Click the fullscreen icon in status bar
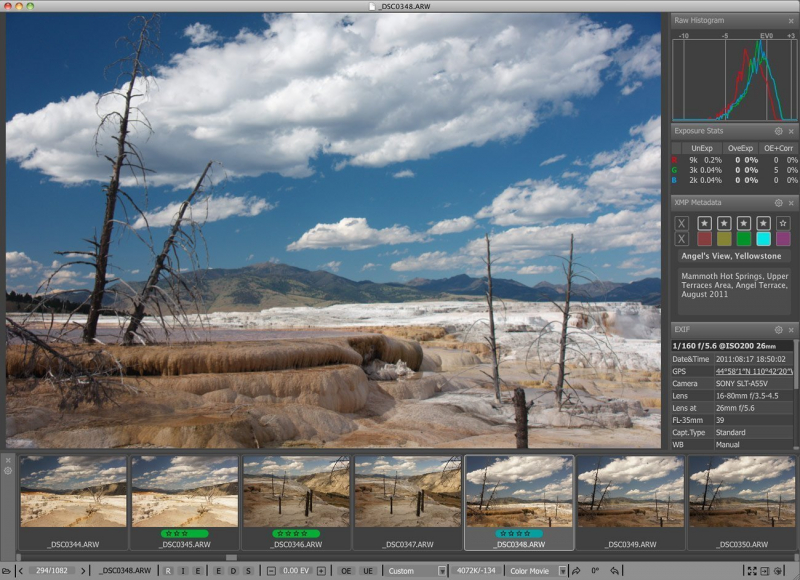This screenshot has width=800, height=580. [x=751, y=571]
